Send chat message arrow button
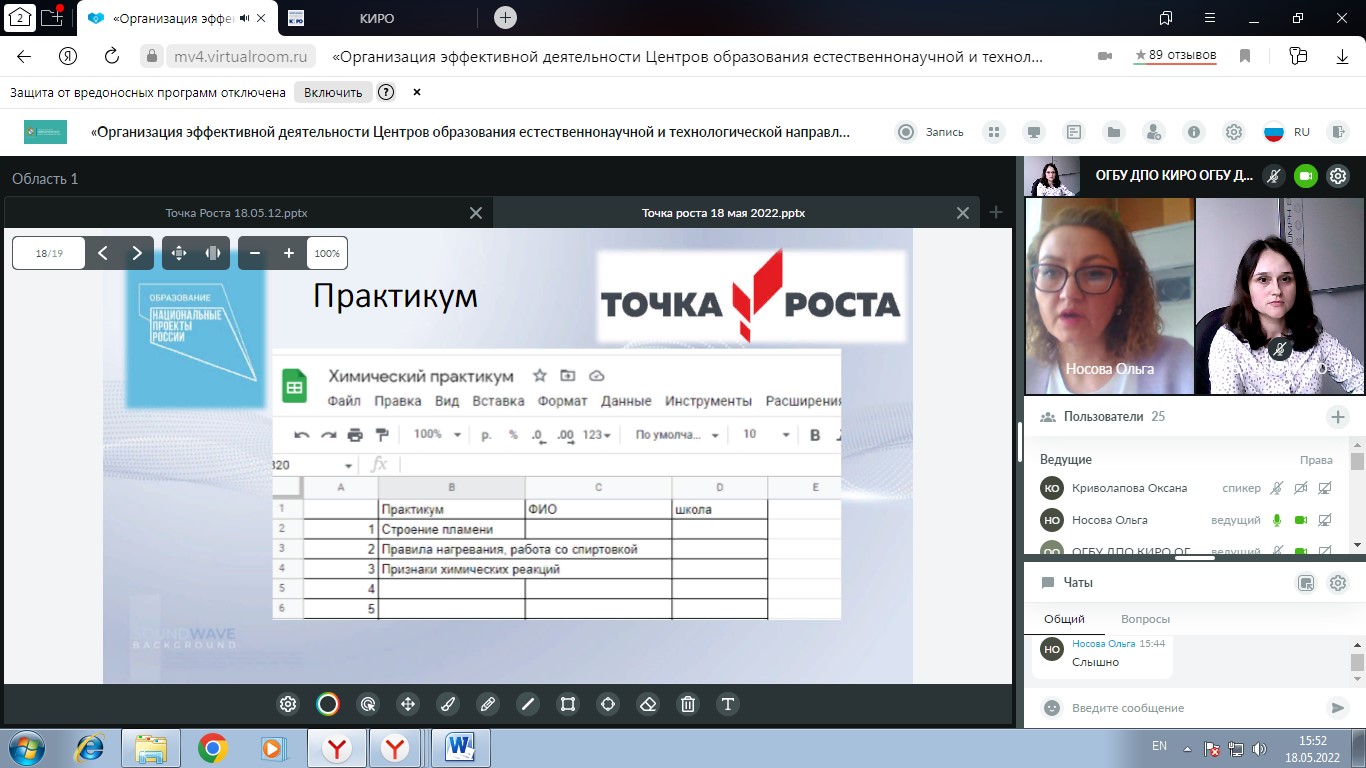Screen dimensions: 1366x768 pos(1337,708)
